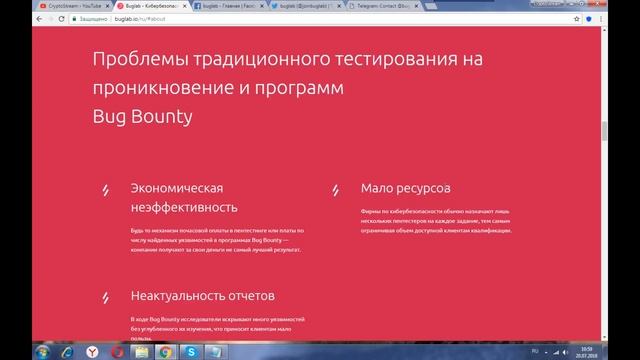Open the buglab Facebook tab
Viewport: 640px width, 360px height.
pyautogui.click(x=229, y=6)
